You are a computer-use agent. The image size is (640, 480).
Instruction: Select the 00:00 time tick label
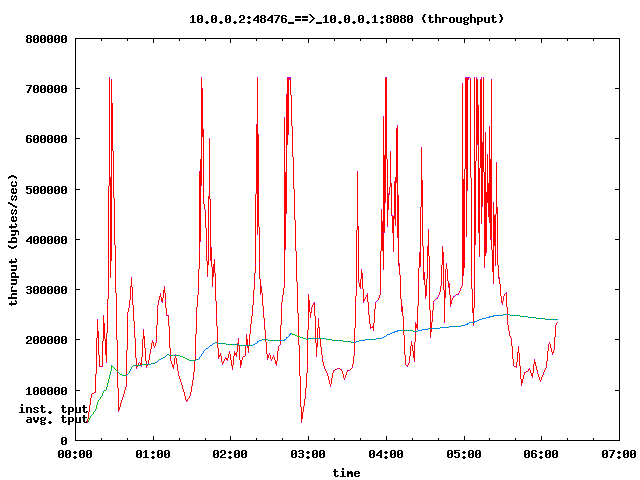coord(75,454)
